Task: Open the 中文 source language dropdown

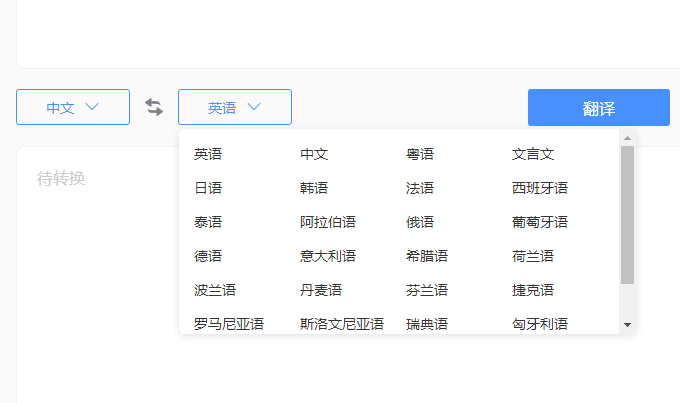Action: click(73, 107)
